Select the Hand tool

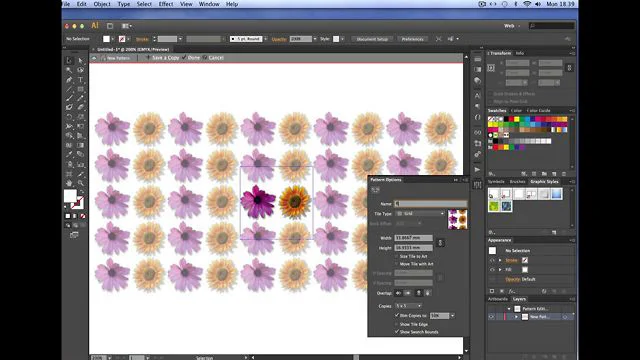(69, 183)
